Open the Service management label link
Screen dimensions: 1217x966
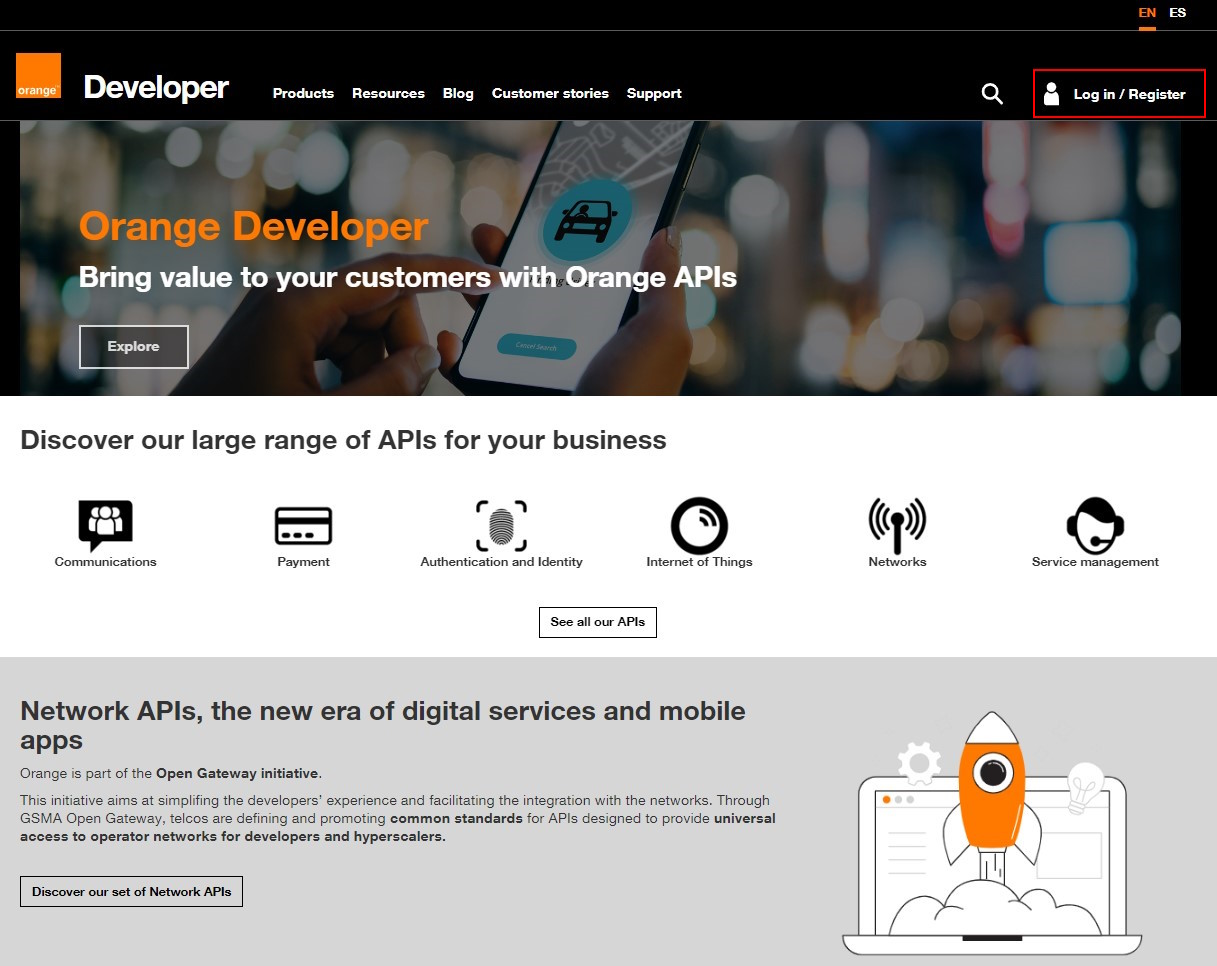click(1095, 562)
